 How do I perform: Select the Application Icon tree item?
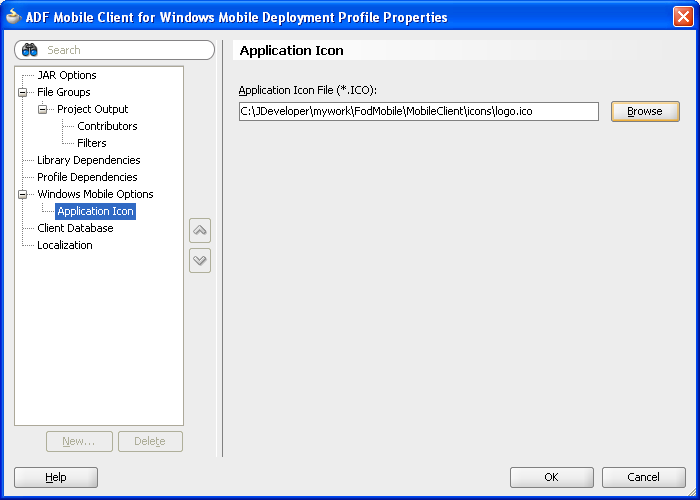coord(96,211)
